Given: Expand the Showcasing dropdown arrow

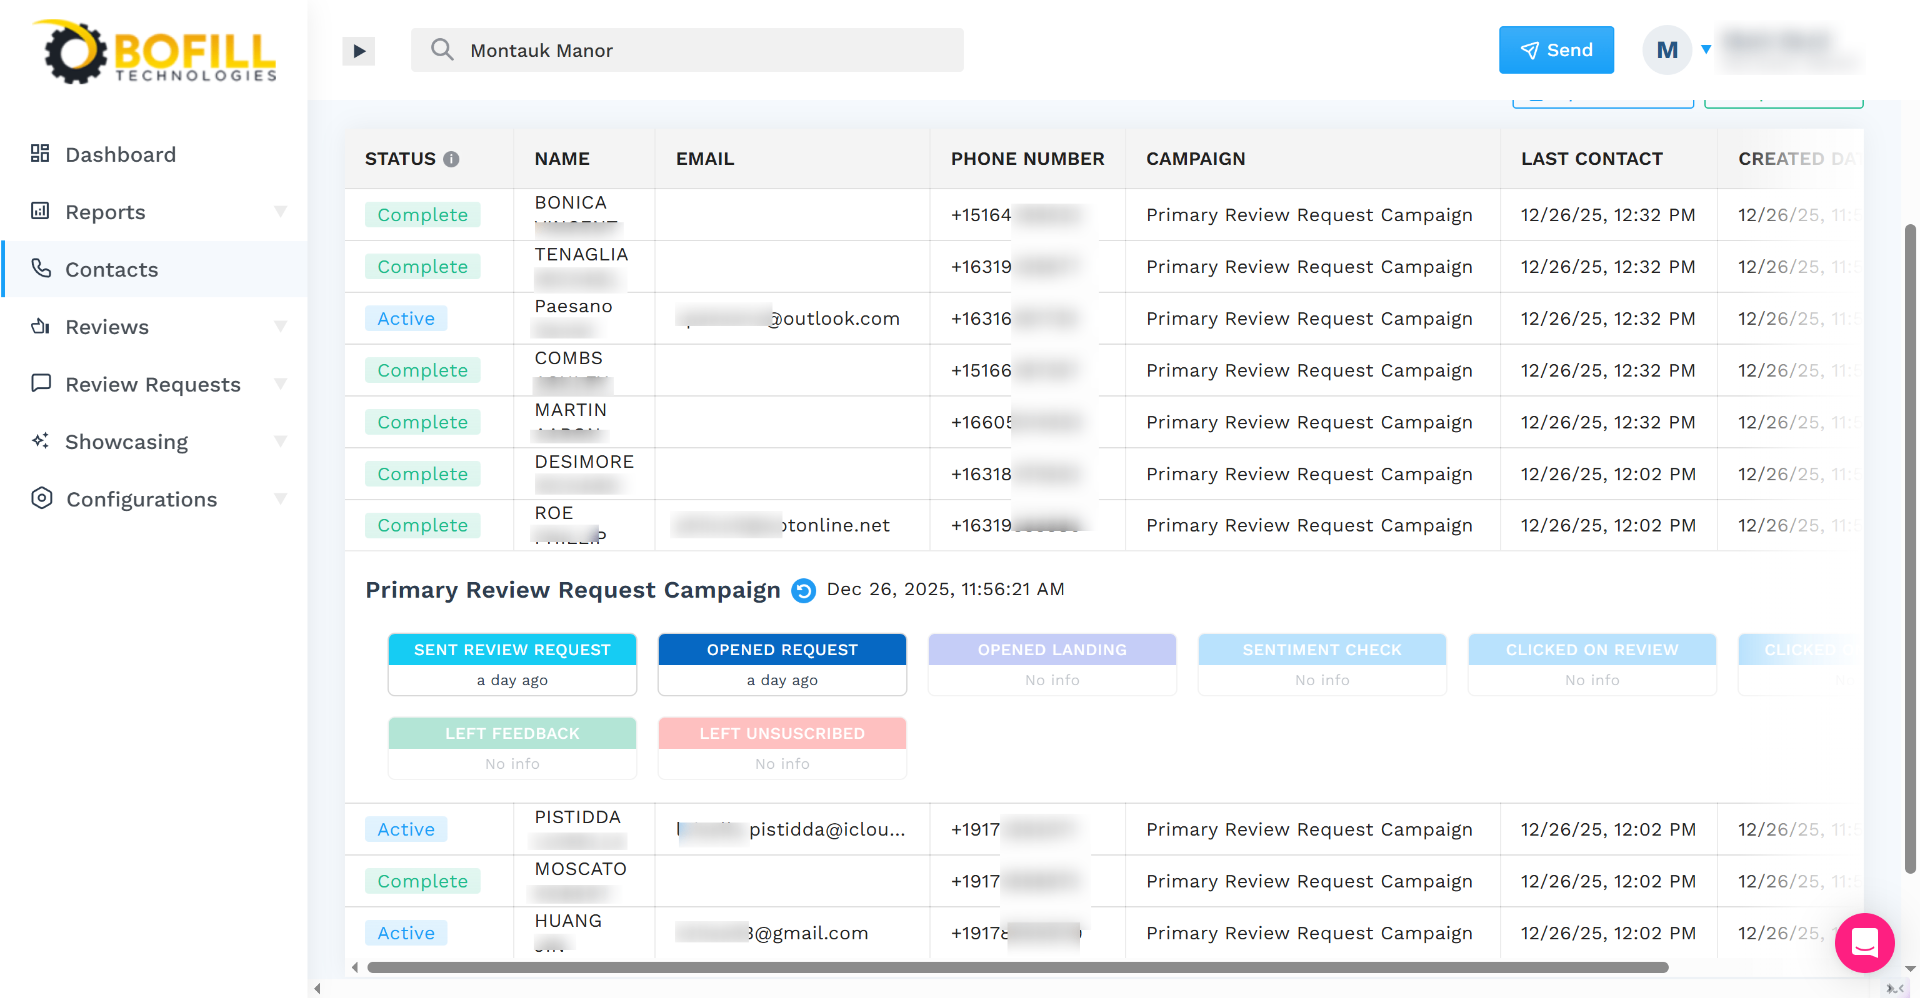Looking at the screenshot, I should (281, 441).
